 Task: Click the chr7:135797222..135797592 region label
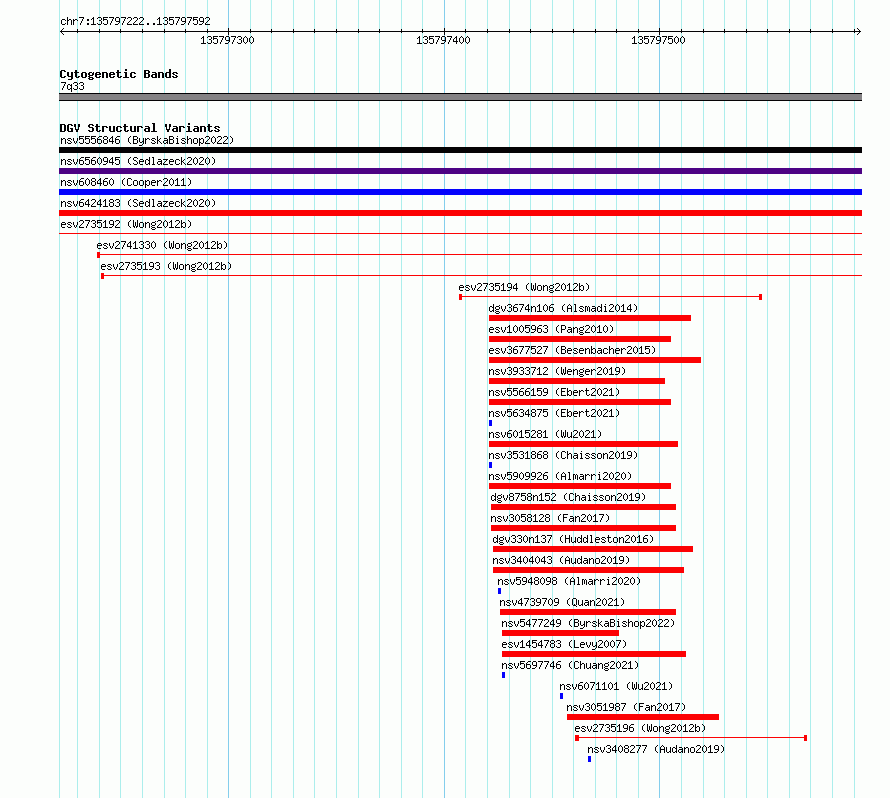135,21
